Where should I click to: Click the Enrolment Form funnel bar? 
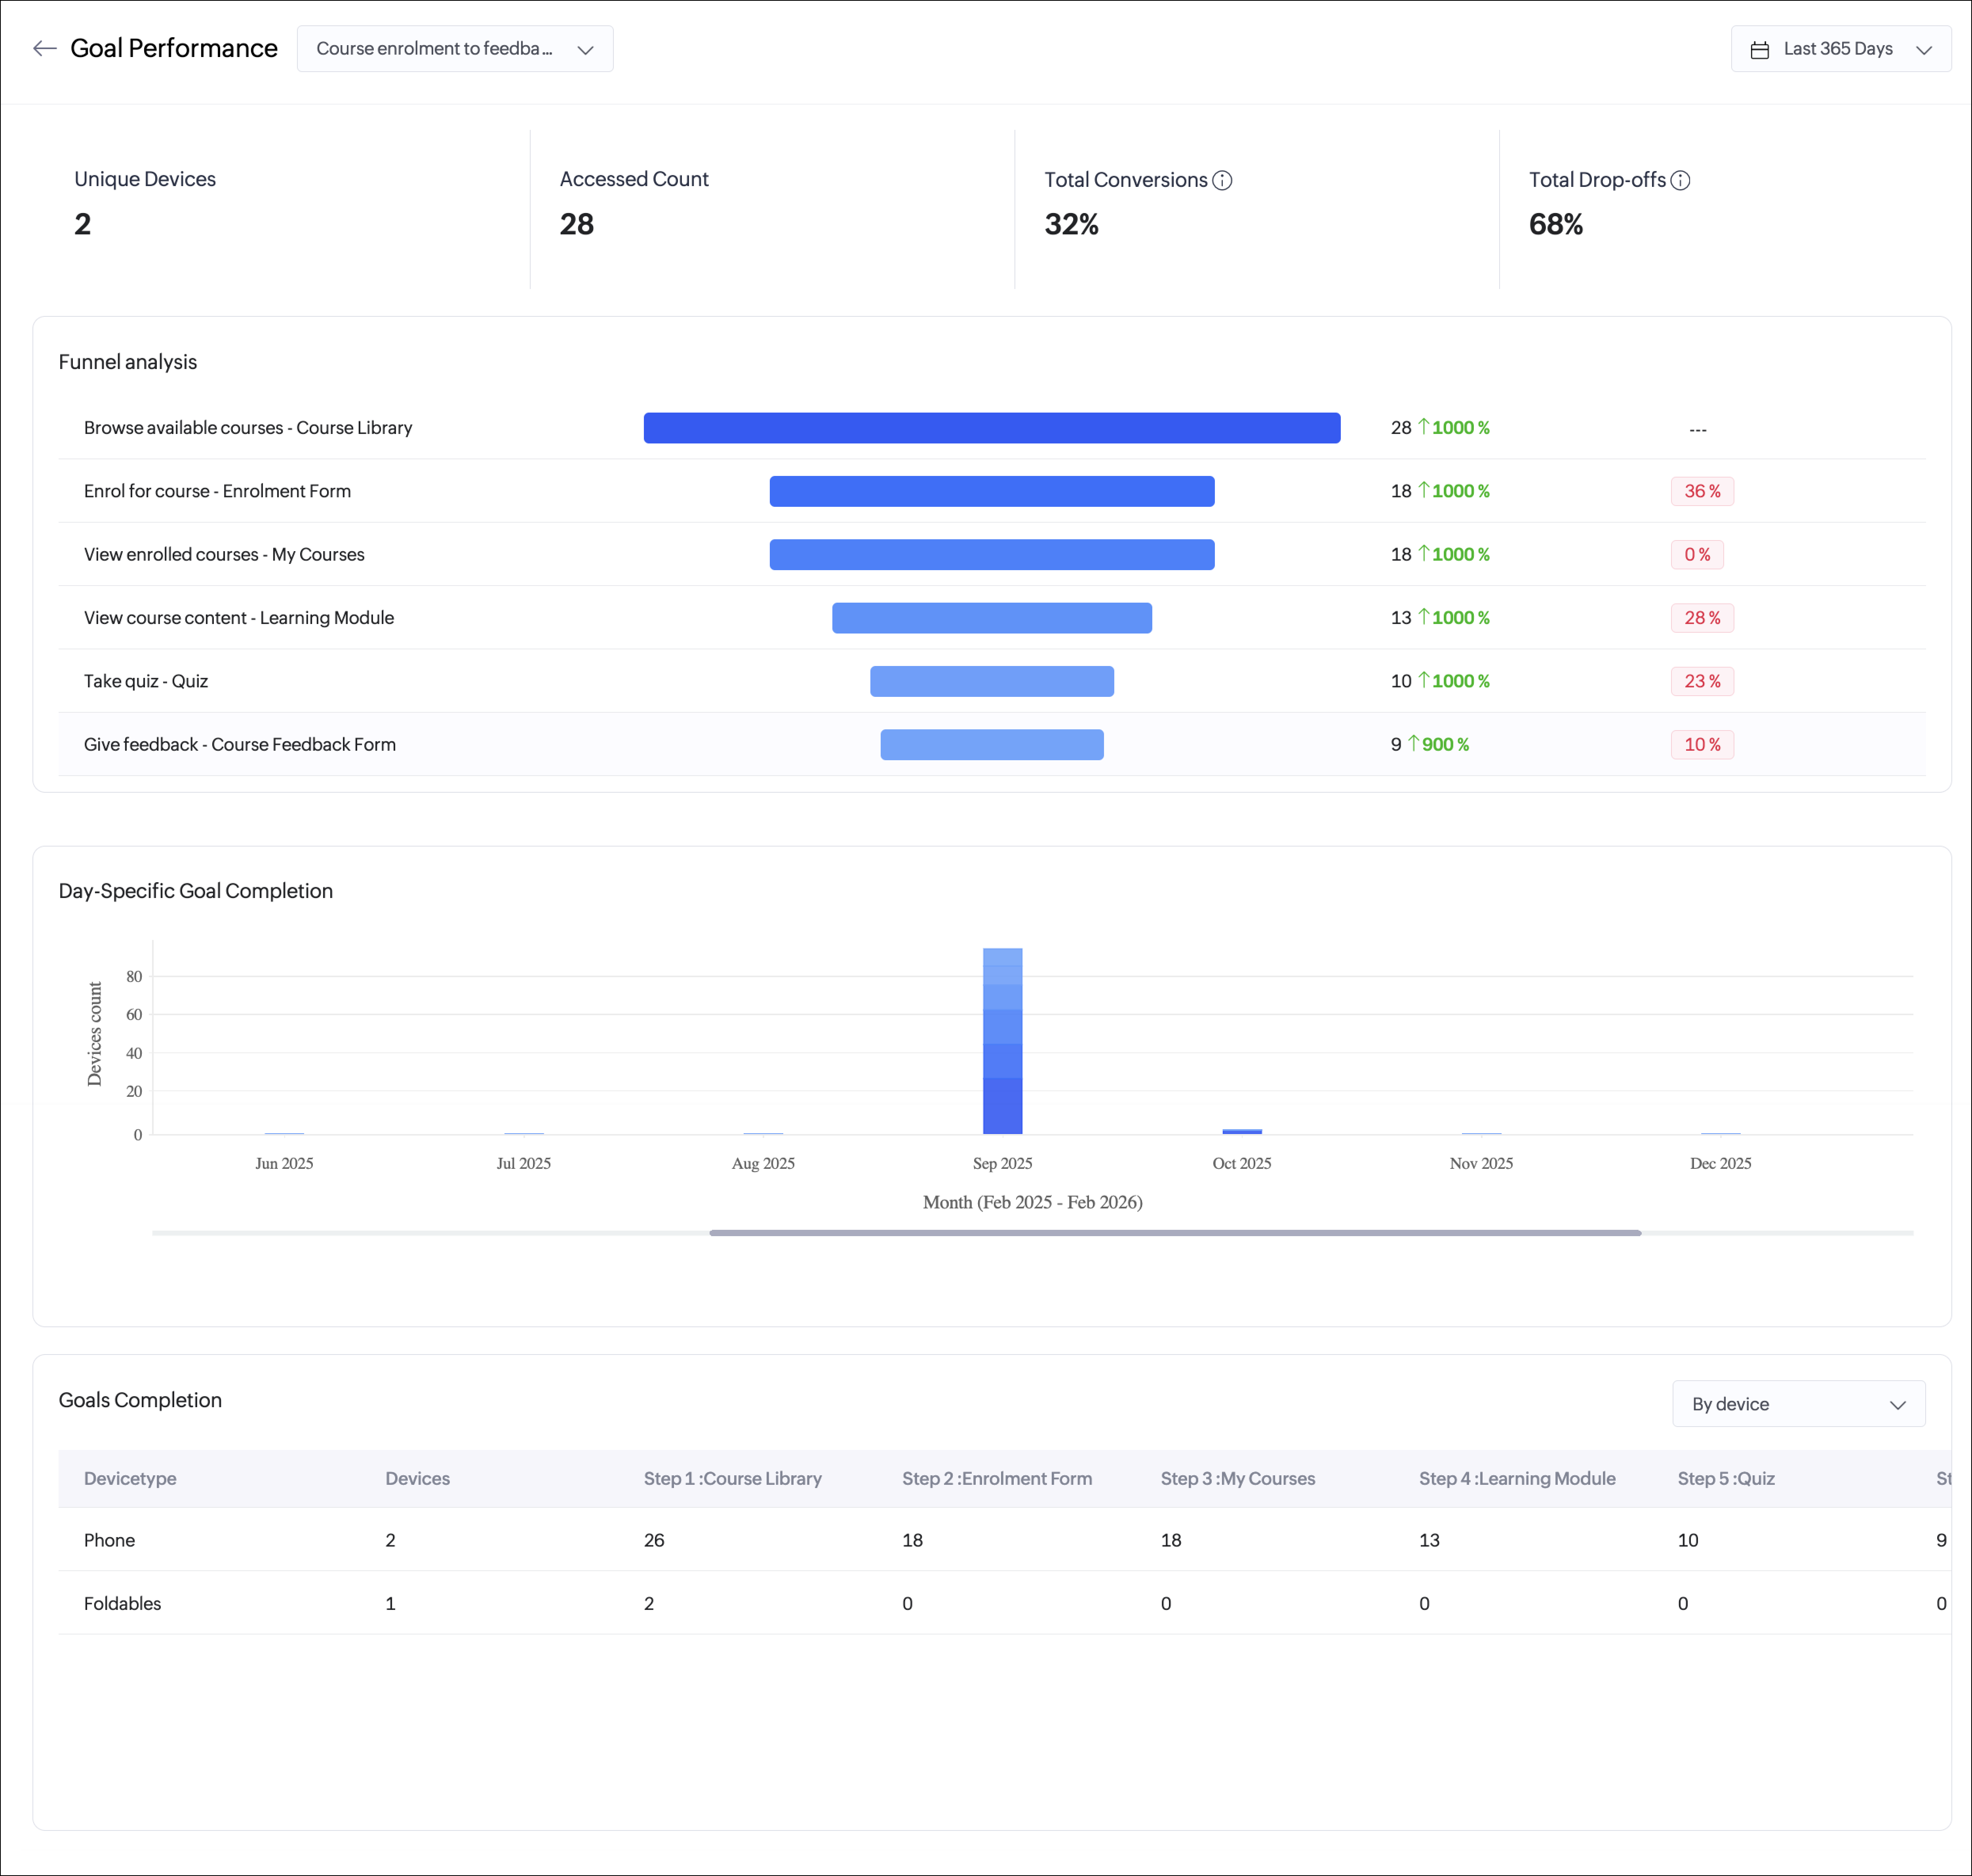[991, 491]
